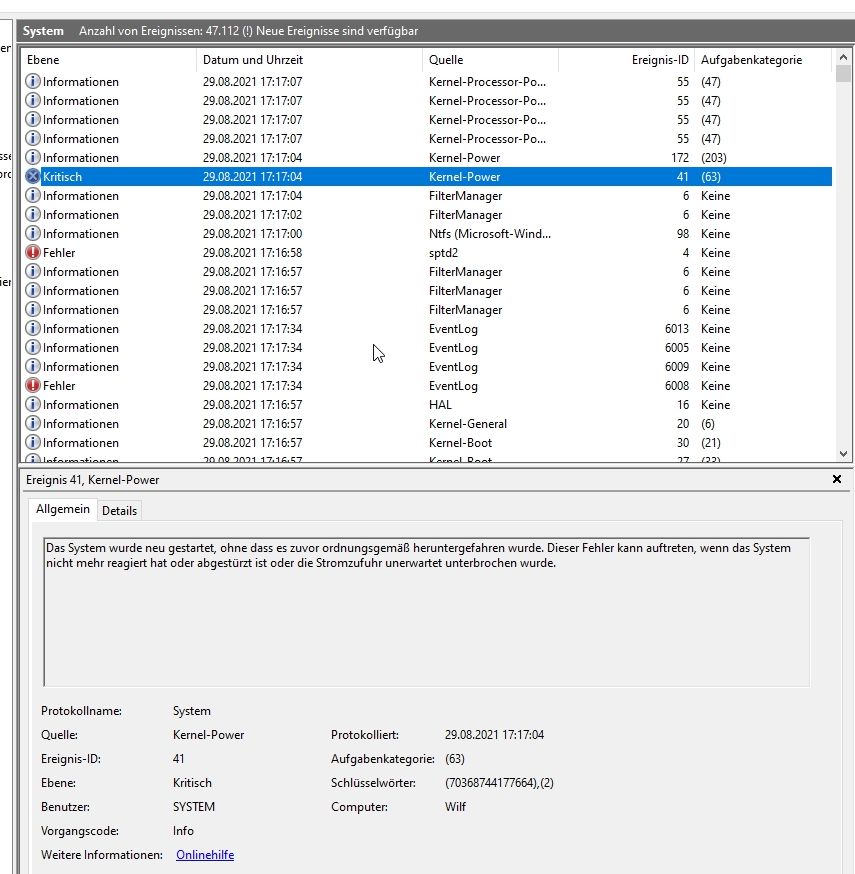Select the Allgemein tab

[63, 509]
